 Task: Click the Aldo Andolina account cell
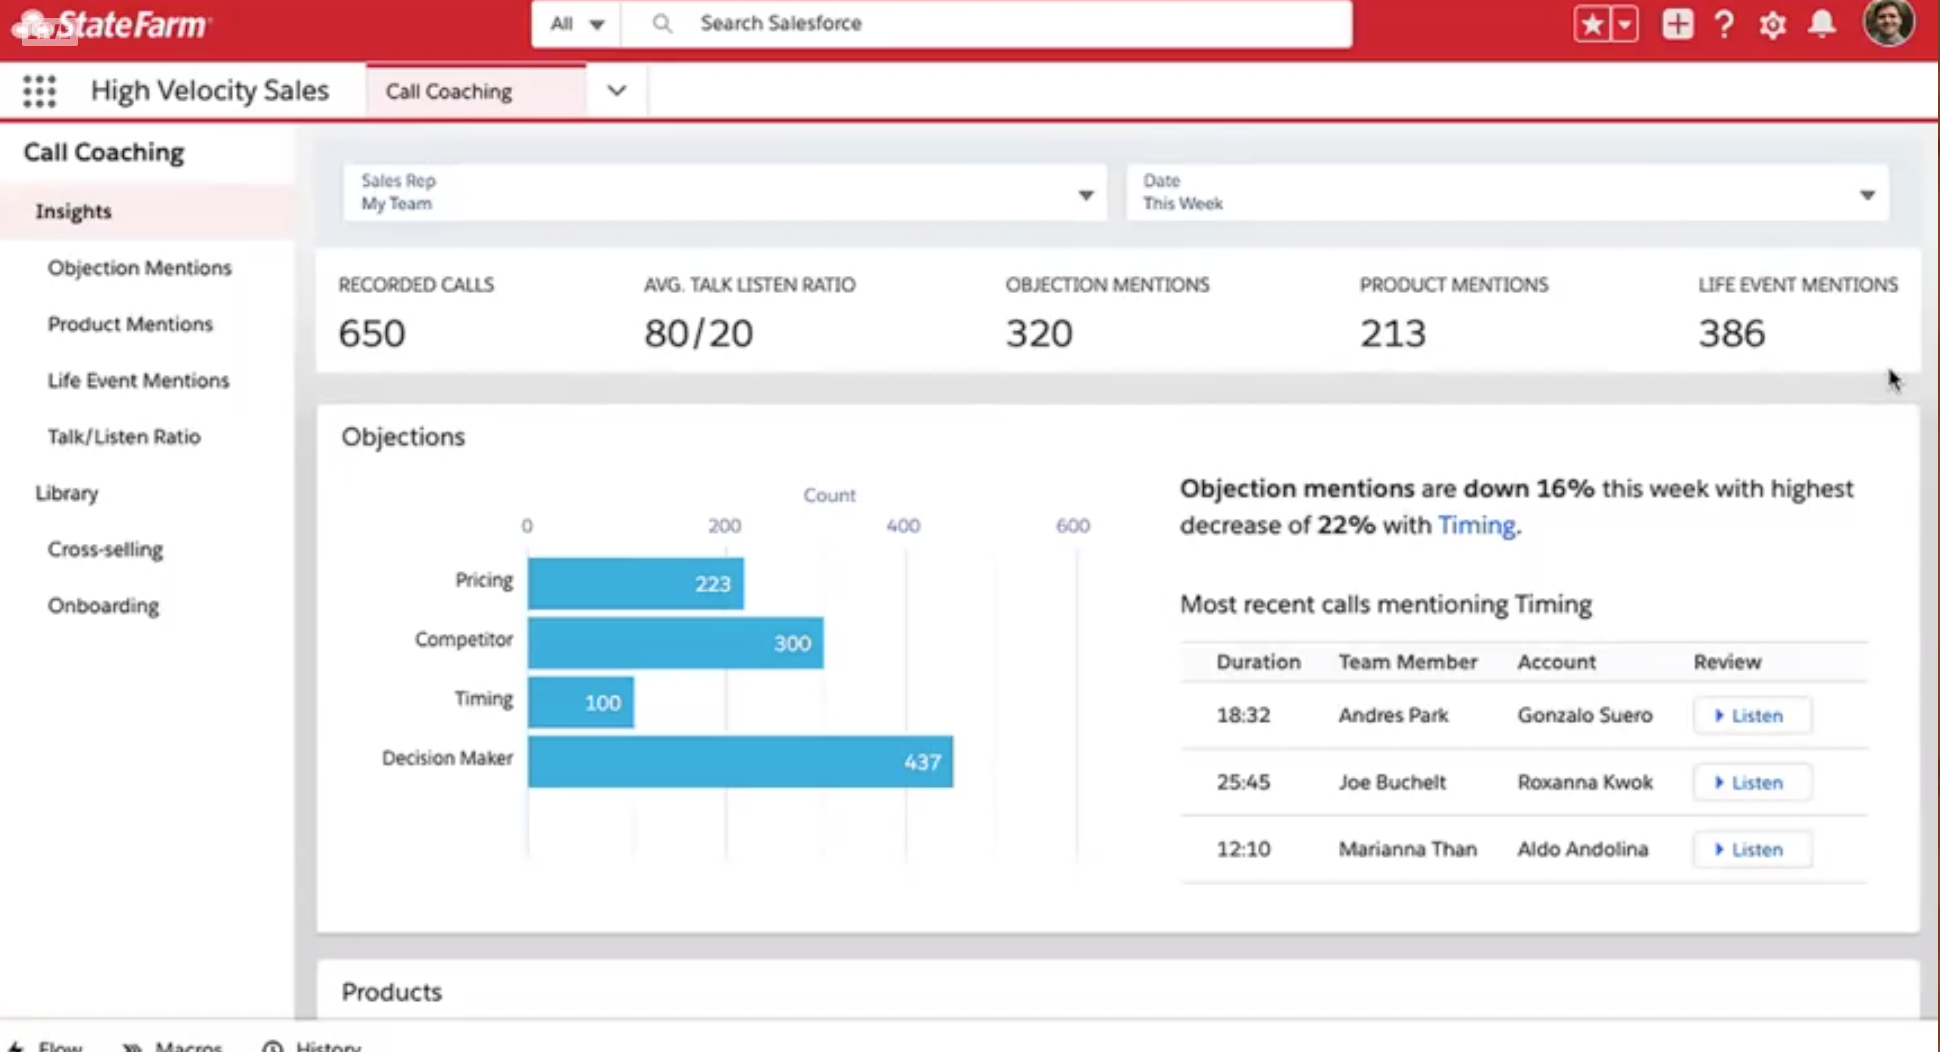tap(1582, 850)
